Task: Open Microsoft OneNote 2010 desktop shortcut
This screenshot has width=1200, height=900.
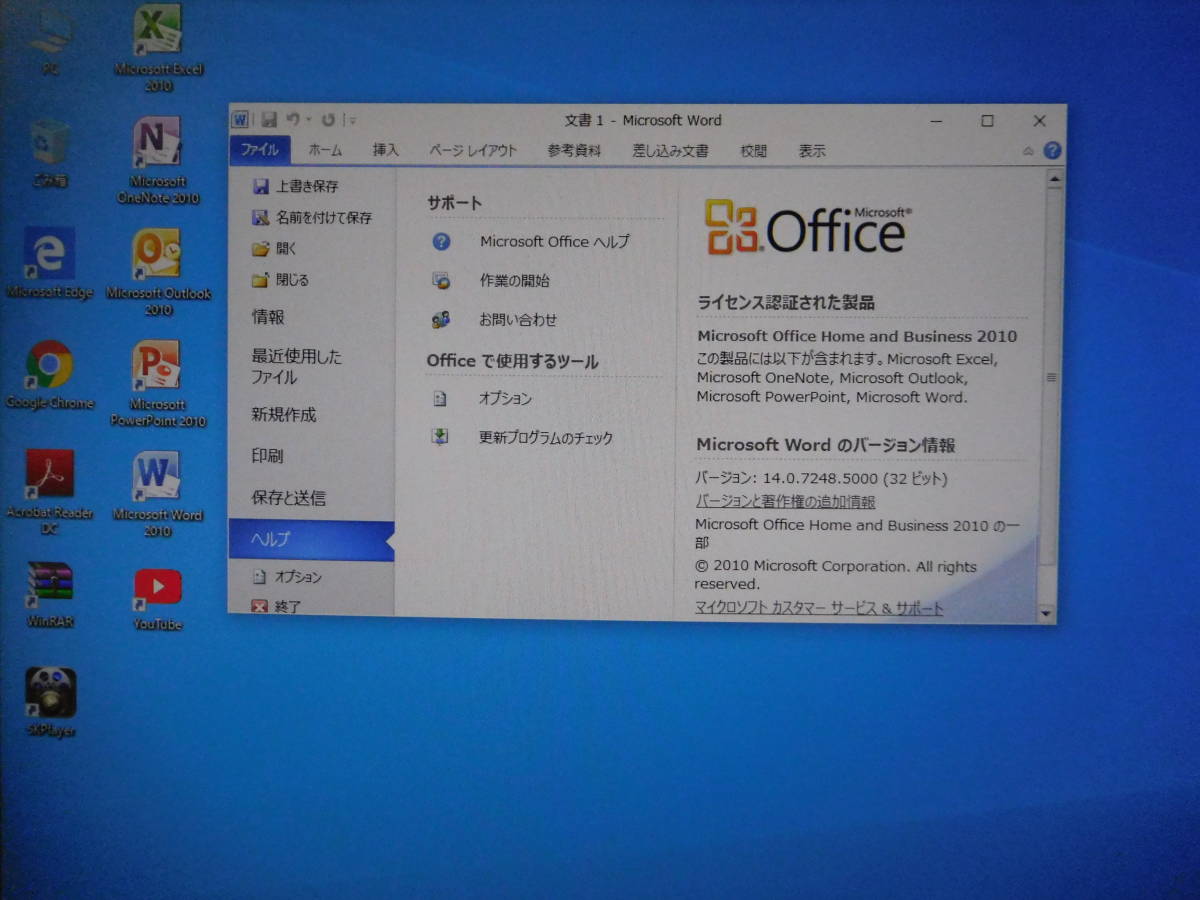Action: [158, 159]
